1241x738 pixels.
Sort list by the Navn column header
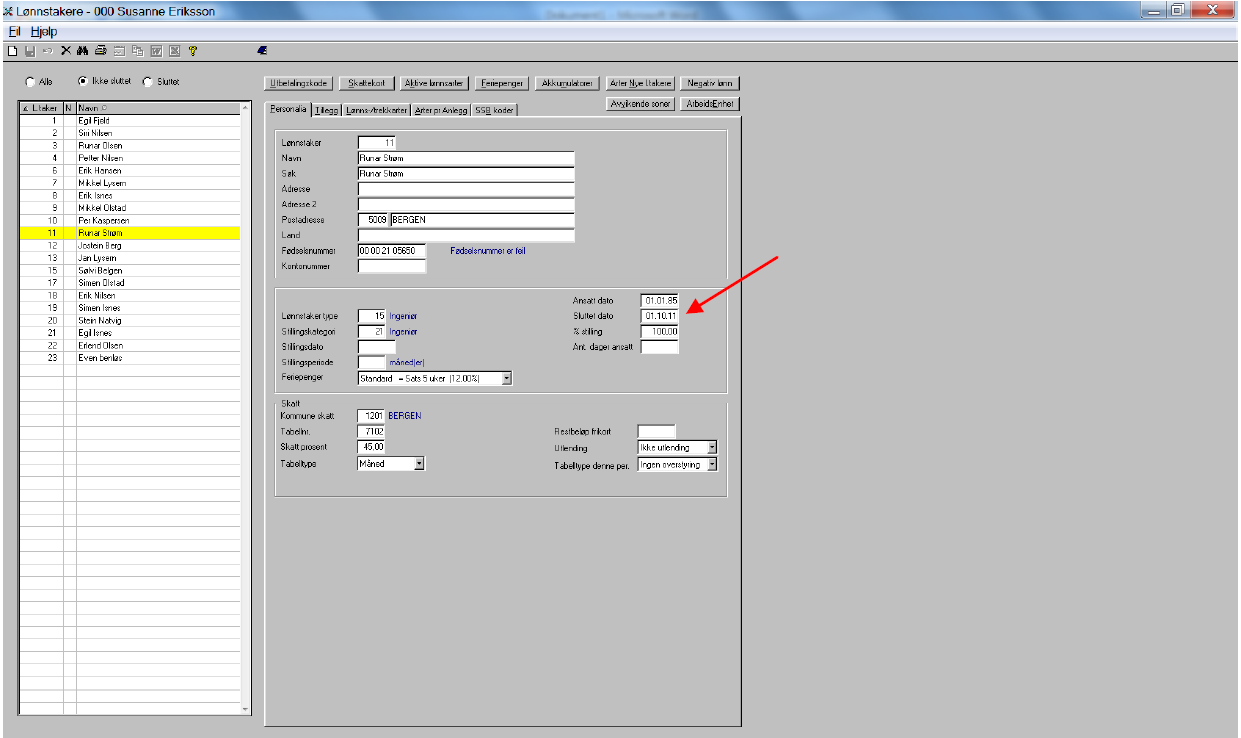pyautogui.click(x=158, y=107)
